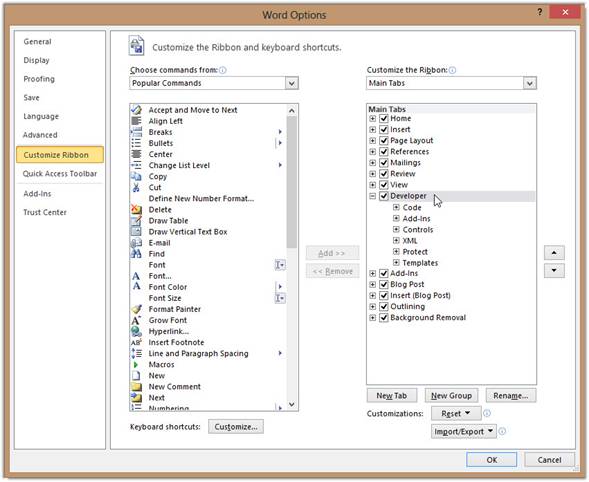Open the Import/Export dropdown button
This screenshot has width=589, height=482.
coord(464,432)
